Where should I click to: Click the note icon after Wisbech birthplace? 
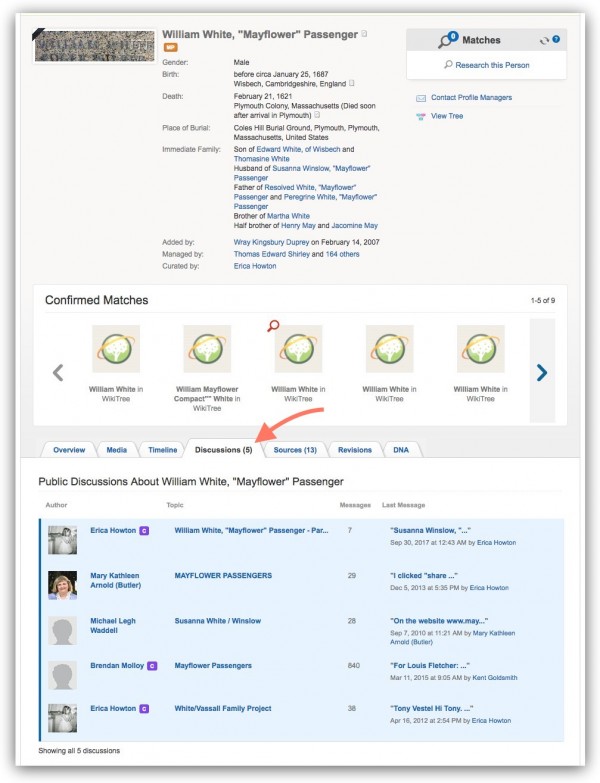[x=351, y=83]
